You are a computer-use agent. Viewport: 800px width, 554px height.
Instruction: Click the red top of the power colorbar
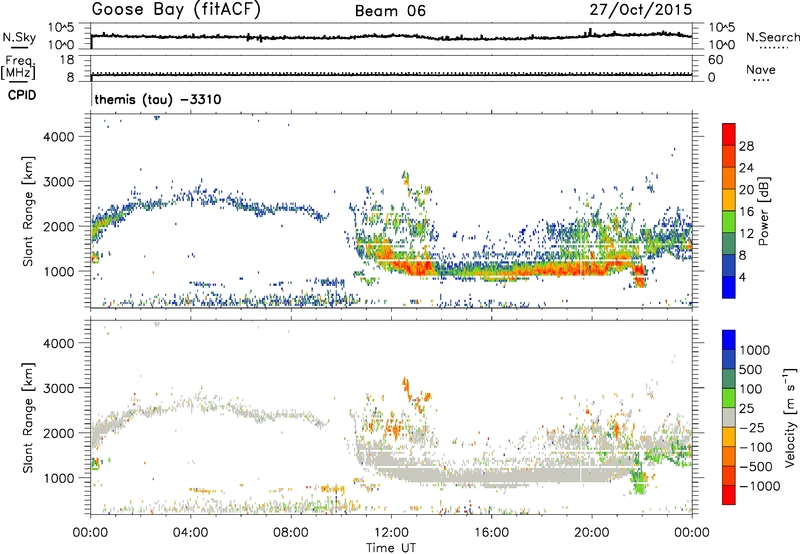click(x=729, y=134)
